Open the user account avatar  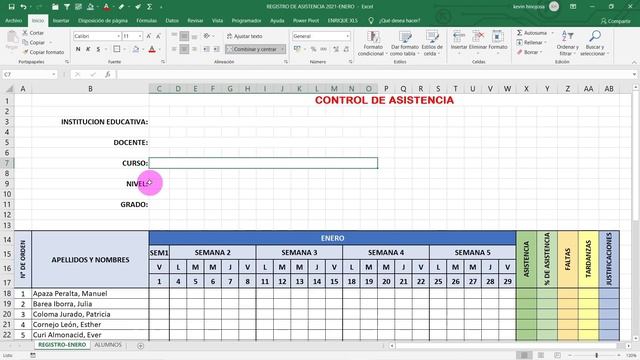(x=554, y=7)
